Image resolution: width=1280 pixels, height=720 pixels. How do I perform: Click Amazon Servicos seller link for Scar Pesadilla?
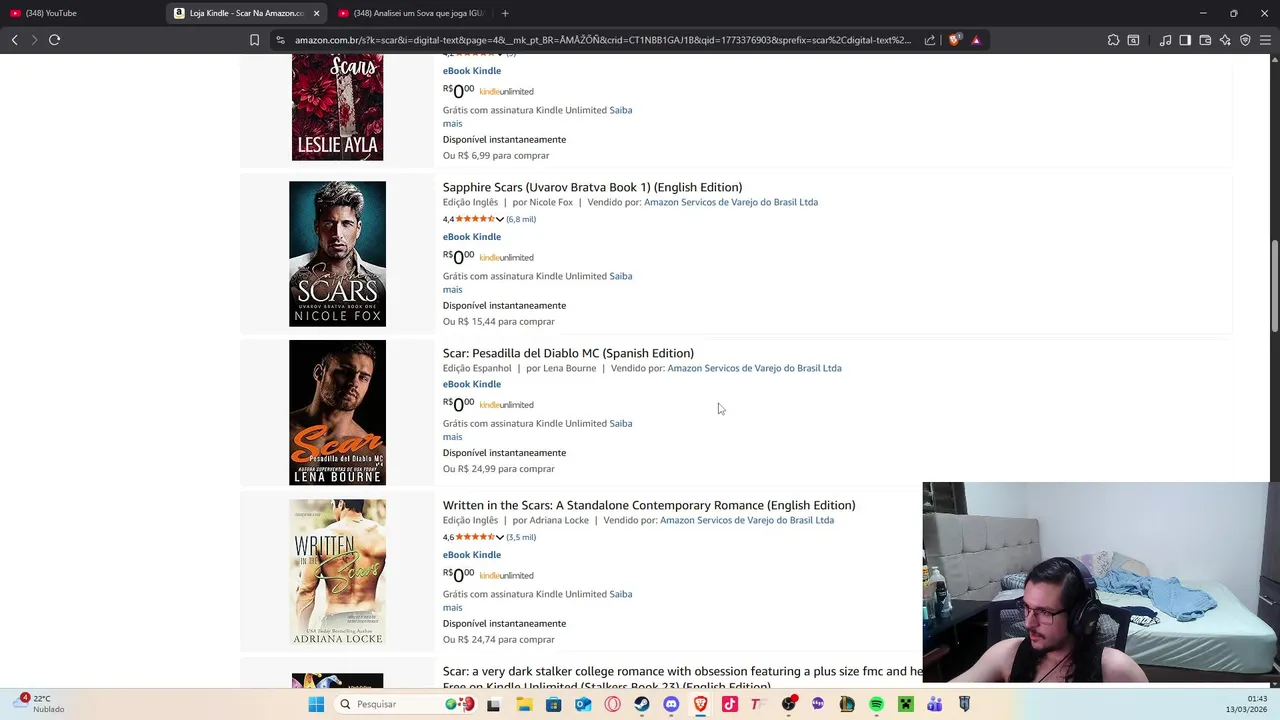[754, 368]
